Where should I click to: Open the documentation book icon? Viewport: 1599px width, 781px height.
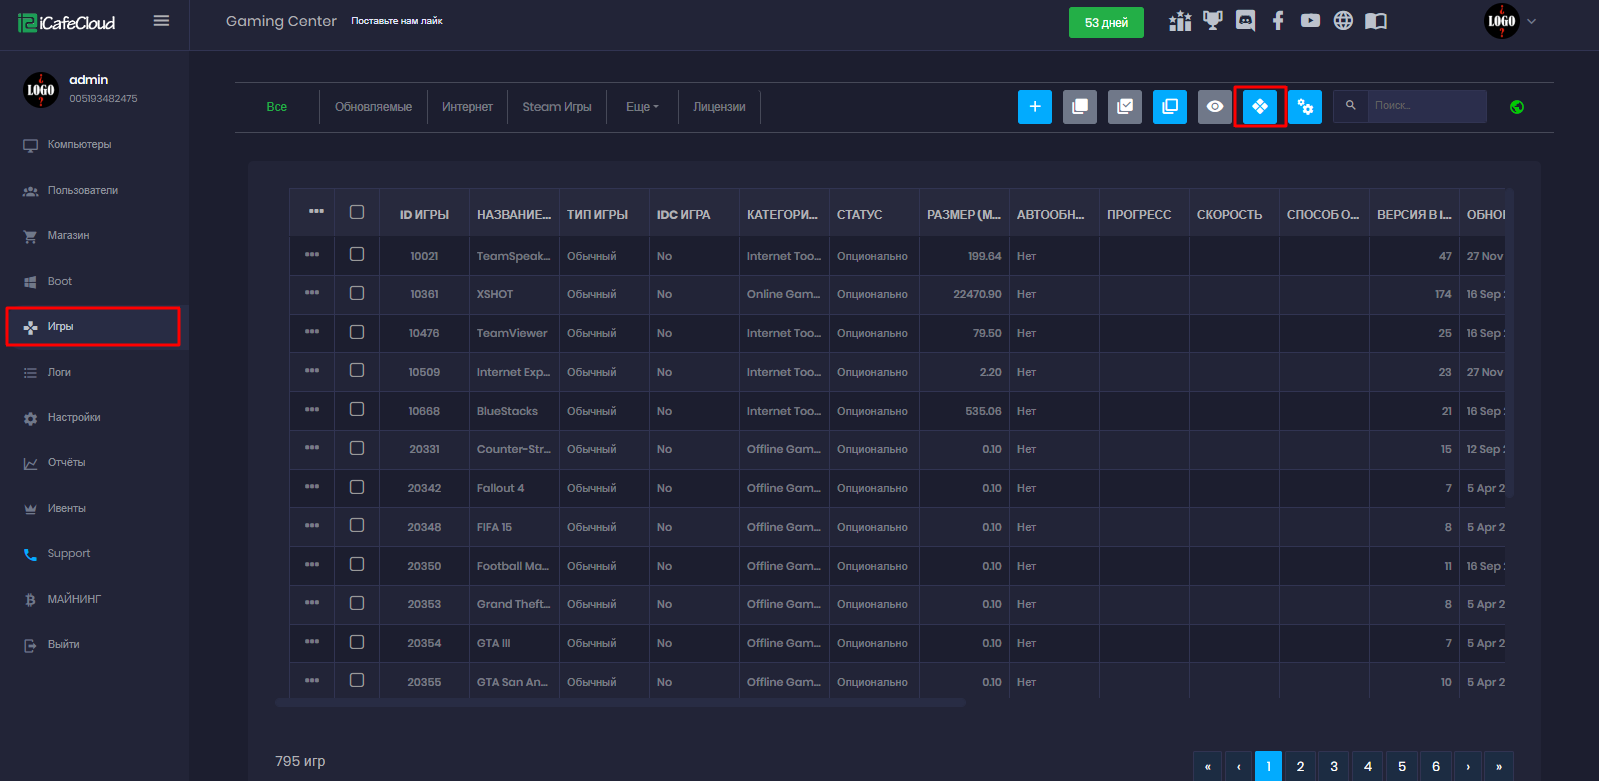click(x=1376, y=21)
